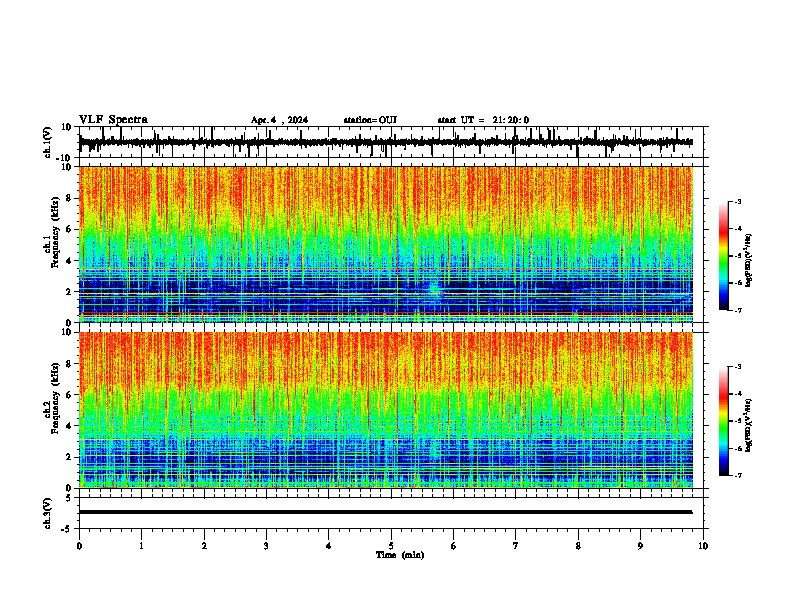Screen dimensions: 792x612
Task: Click time axis tick label "5"
Action: [391, 546]
